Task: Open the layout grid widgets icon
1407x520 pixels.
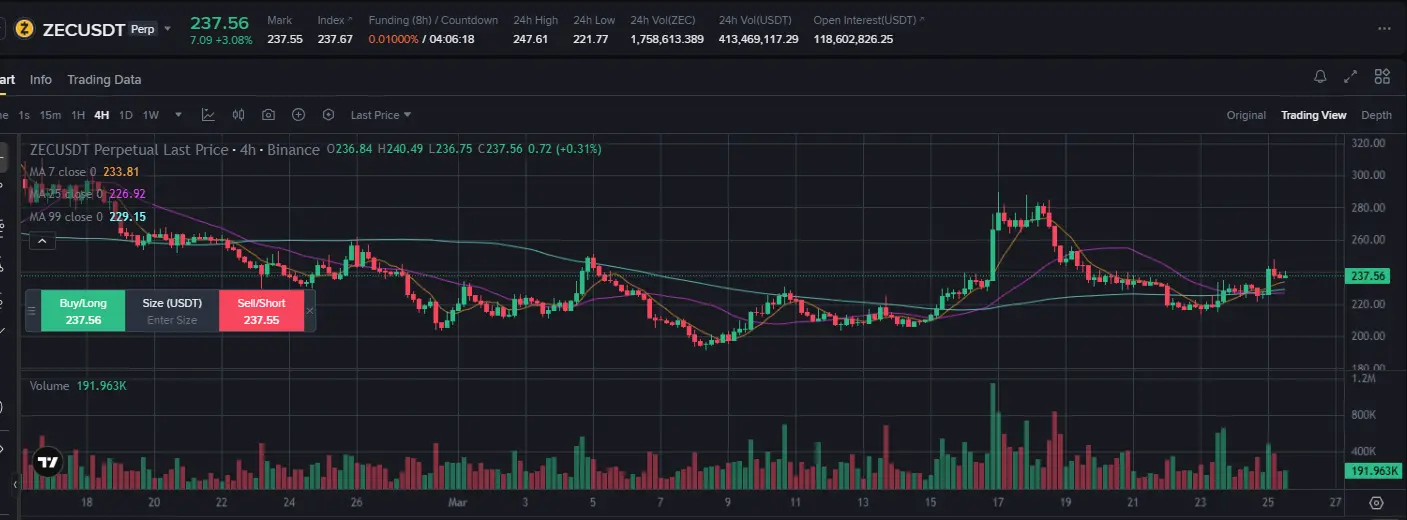Action: (1383, 77)
